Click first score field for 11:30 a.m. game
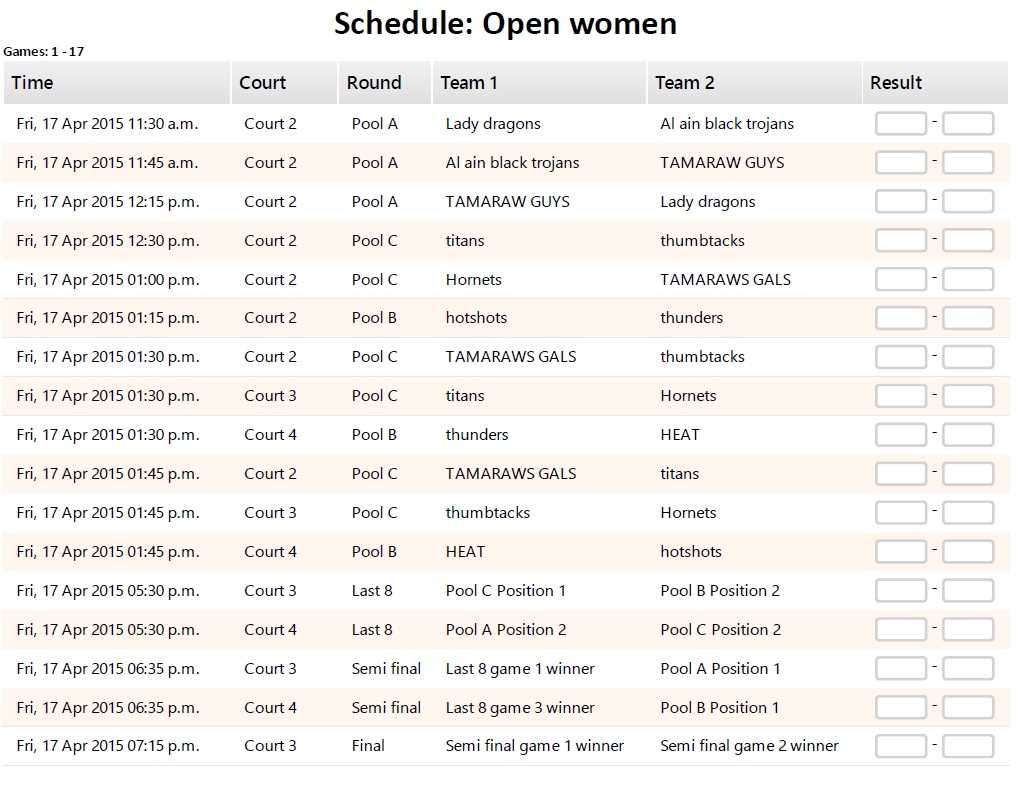Image resolution: width=1018 pixels, height=787 pixels. click(x=900, y=124)
